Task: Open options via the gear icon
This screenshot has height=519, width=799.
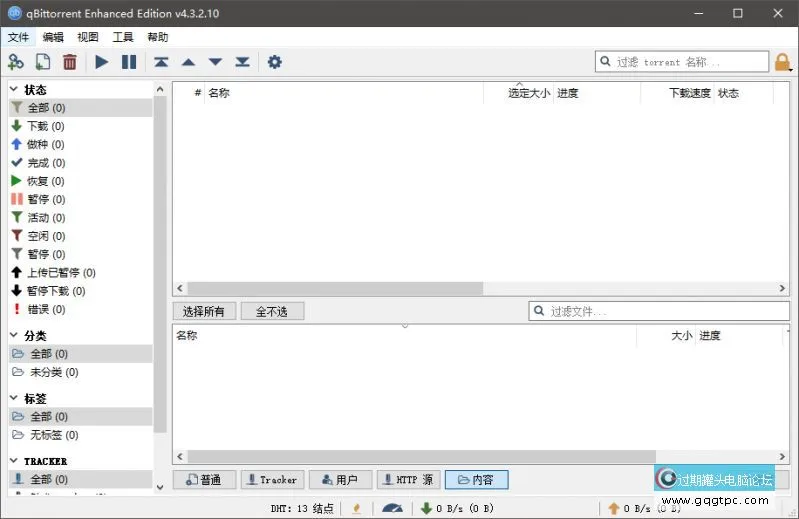Action: [x=274, y=62]
